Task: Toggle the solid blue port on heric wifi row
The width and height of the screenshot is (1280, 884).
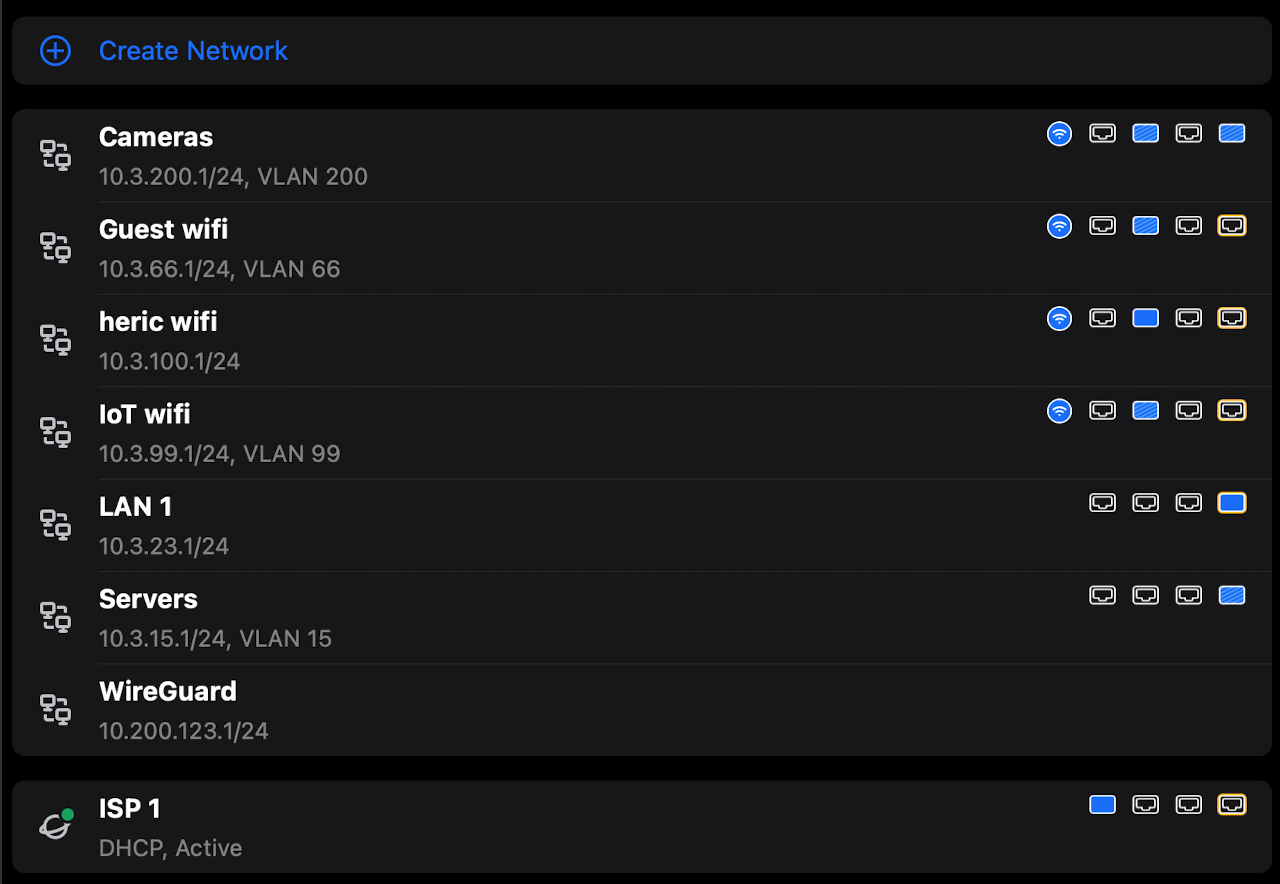Action: [1145, 318]
